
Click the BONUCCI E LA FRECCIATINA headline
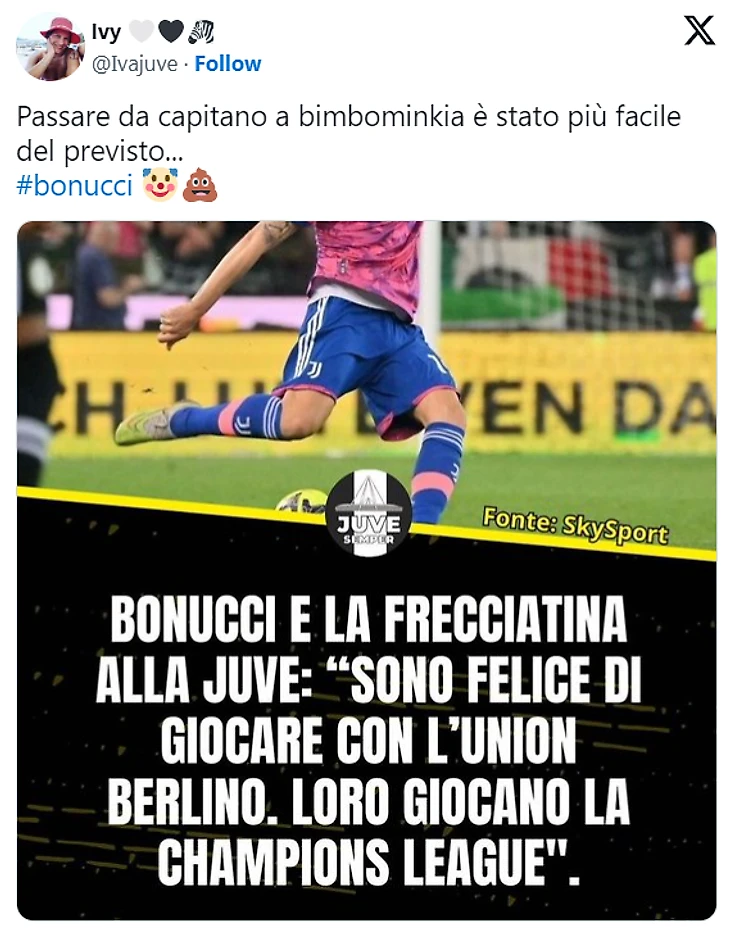[x=367, y=739]
